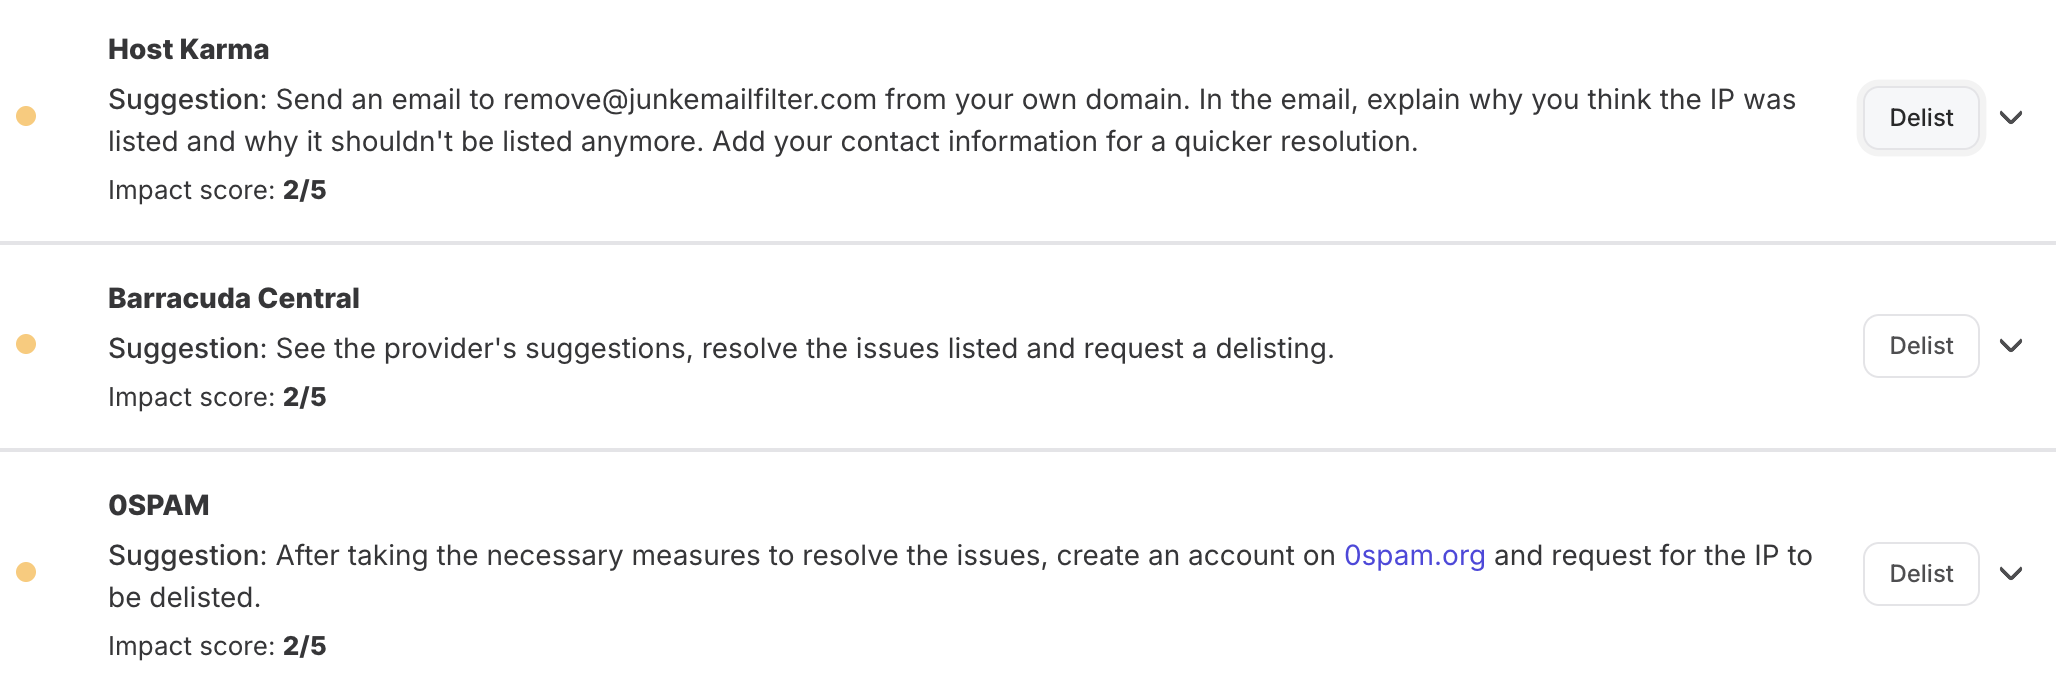Click the Host Karma Suggestion label

click(x=187, y=100)
